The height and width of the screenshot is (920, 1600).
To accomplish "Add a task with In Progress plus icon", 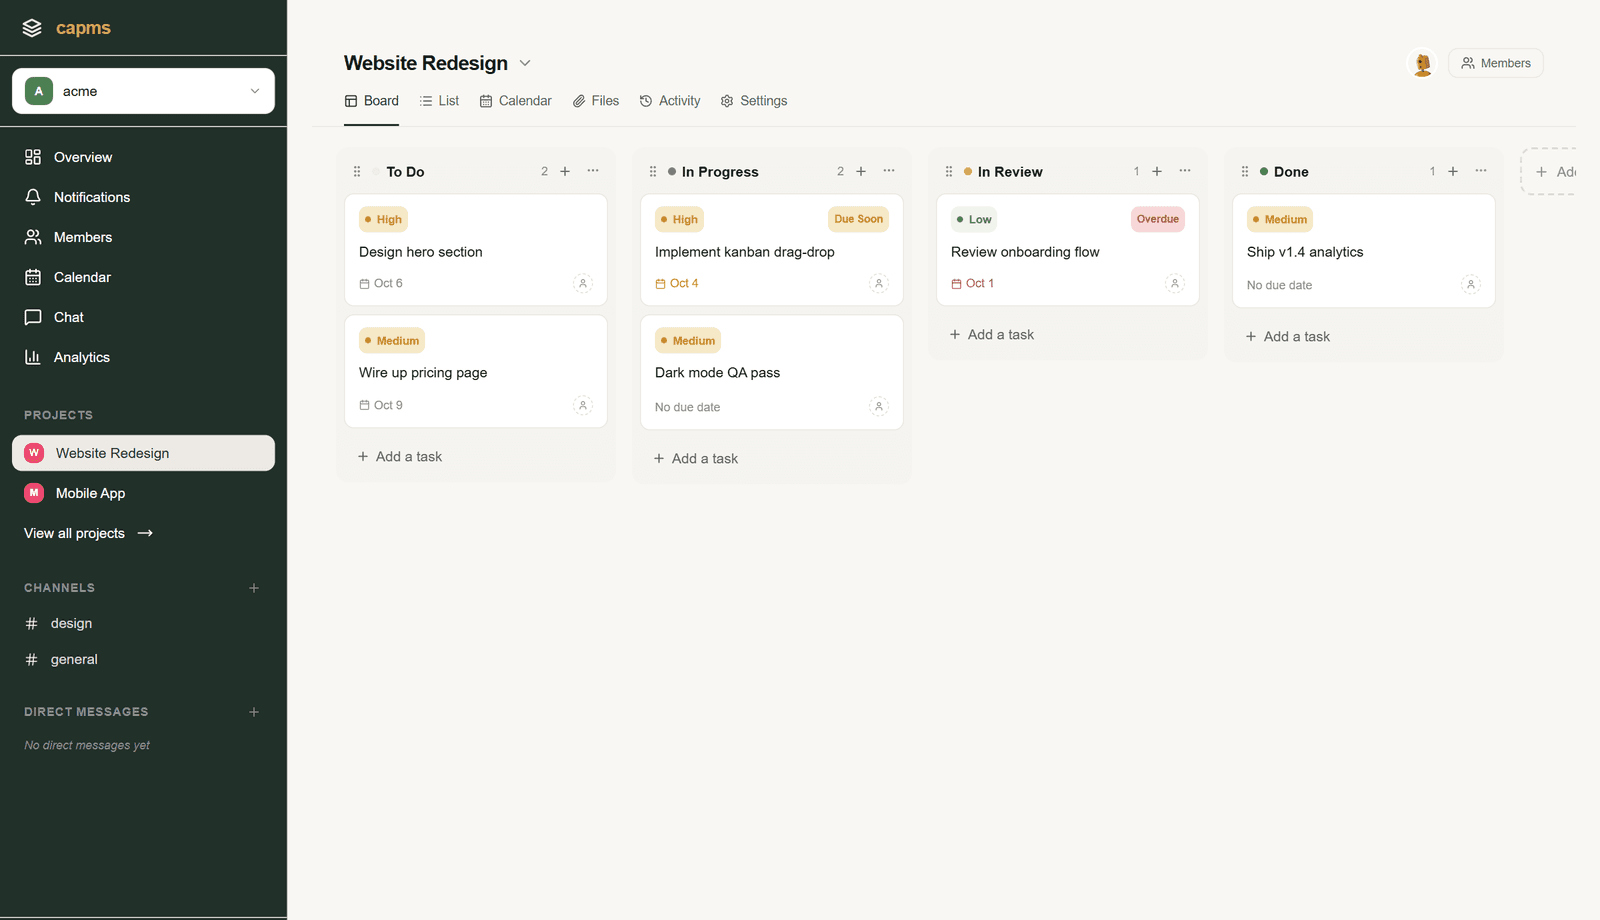I will point(861,171).
